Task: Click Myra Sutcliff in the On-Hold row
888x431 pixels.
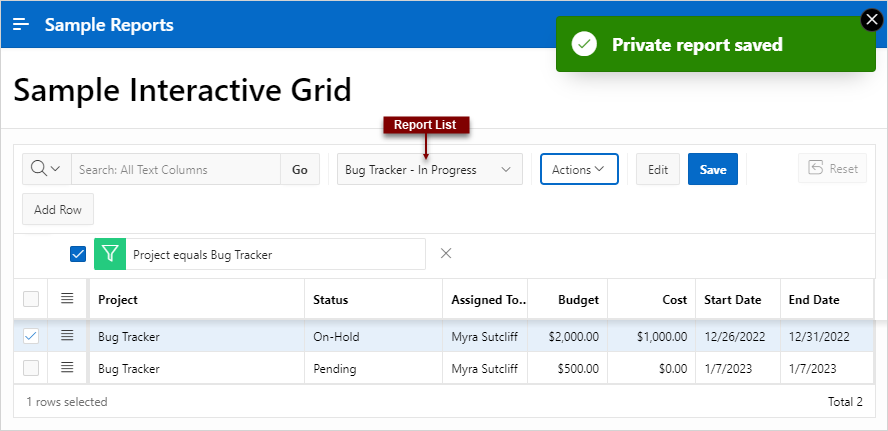Action: pyautogui.click(x=485, y=336)
